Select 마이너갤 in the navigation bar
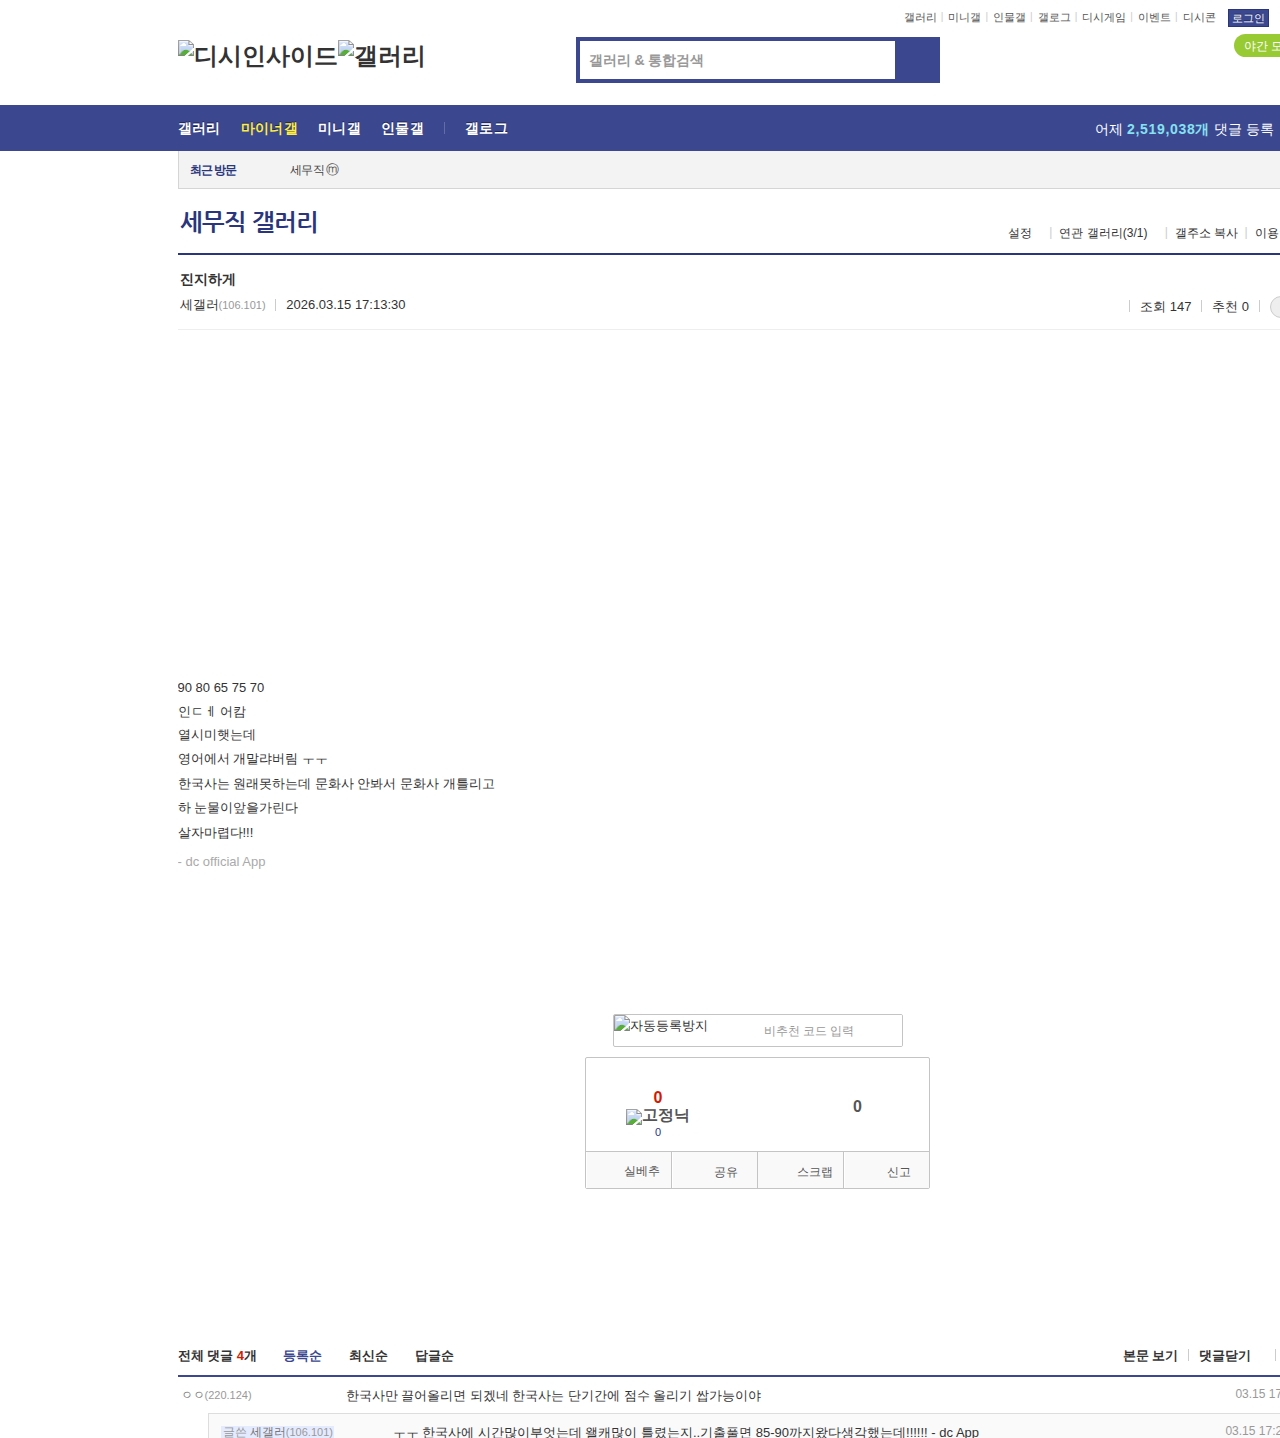 (x=269, y=129)
